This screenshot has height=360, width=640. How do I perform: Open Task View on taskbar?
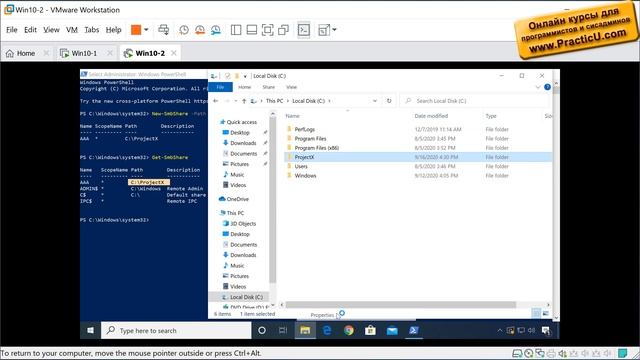coord(283,331)
